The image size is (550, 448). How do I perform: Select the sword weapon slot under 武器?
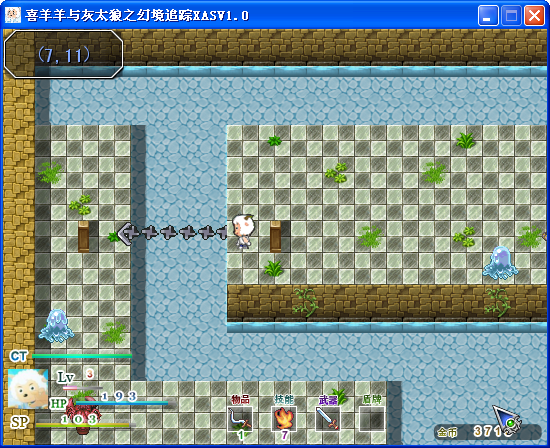[328, 419]
